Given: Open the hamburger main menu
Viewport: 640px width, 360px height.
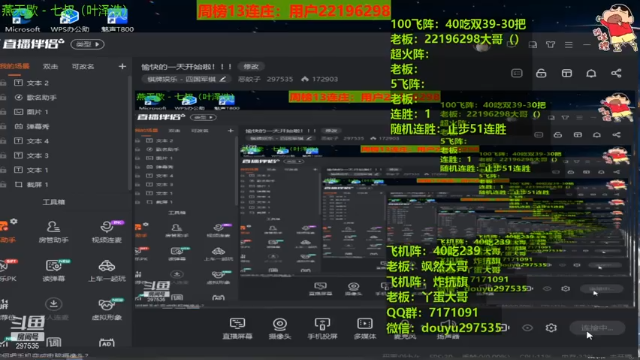Looking at the screenshot, I should coord(569,44).
